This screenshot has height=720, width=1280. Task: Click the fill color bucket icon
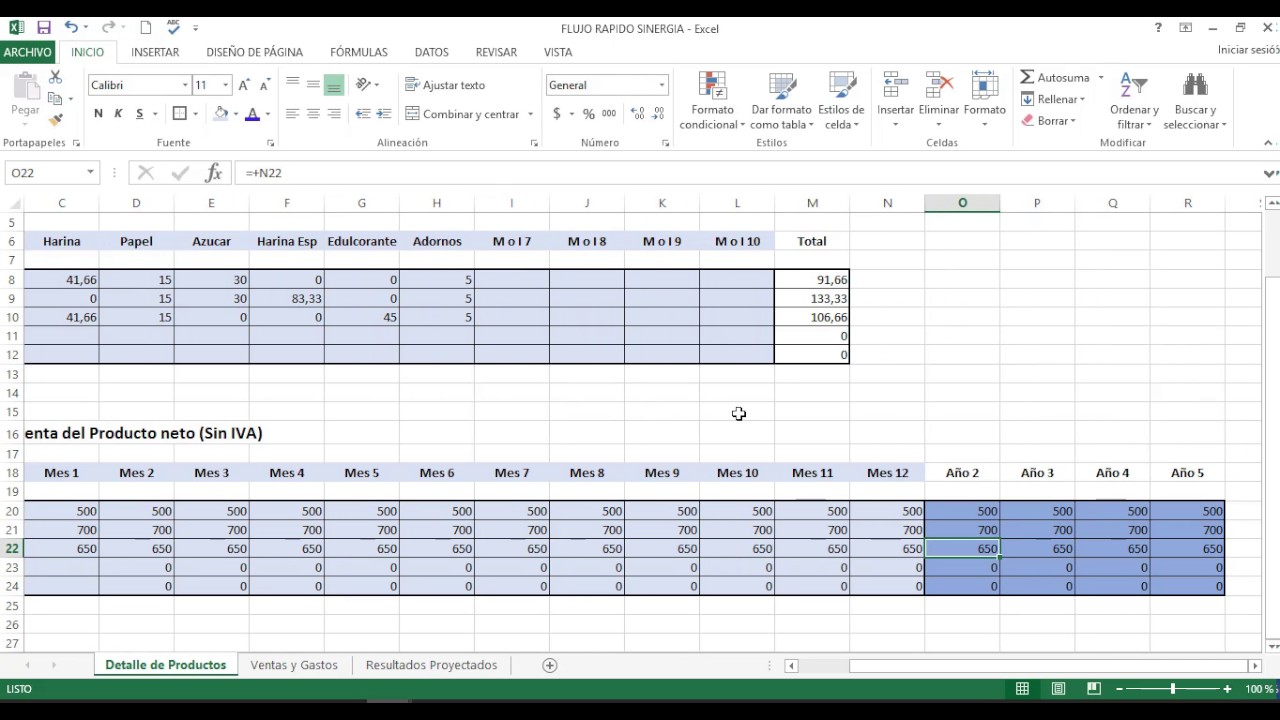pos(221,114)
